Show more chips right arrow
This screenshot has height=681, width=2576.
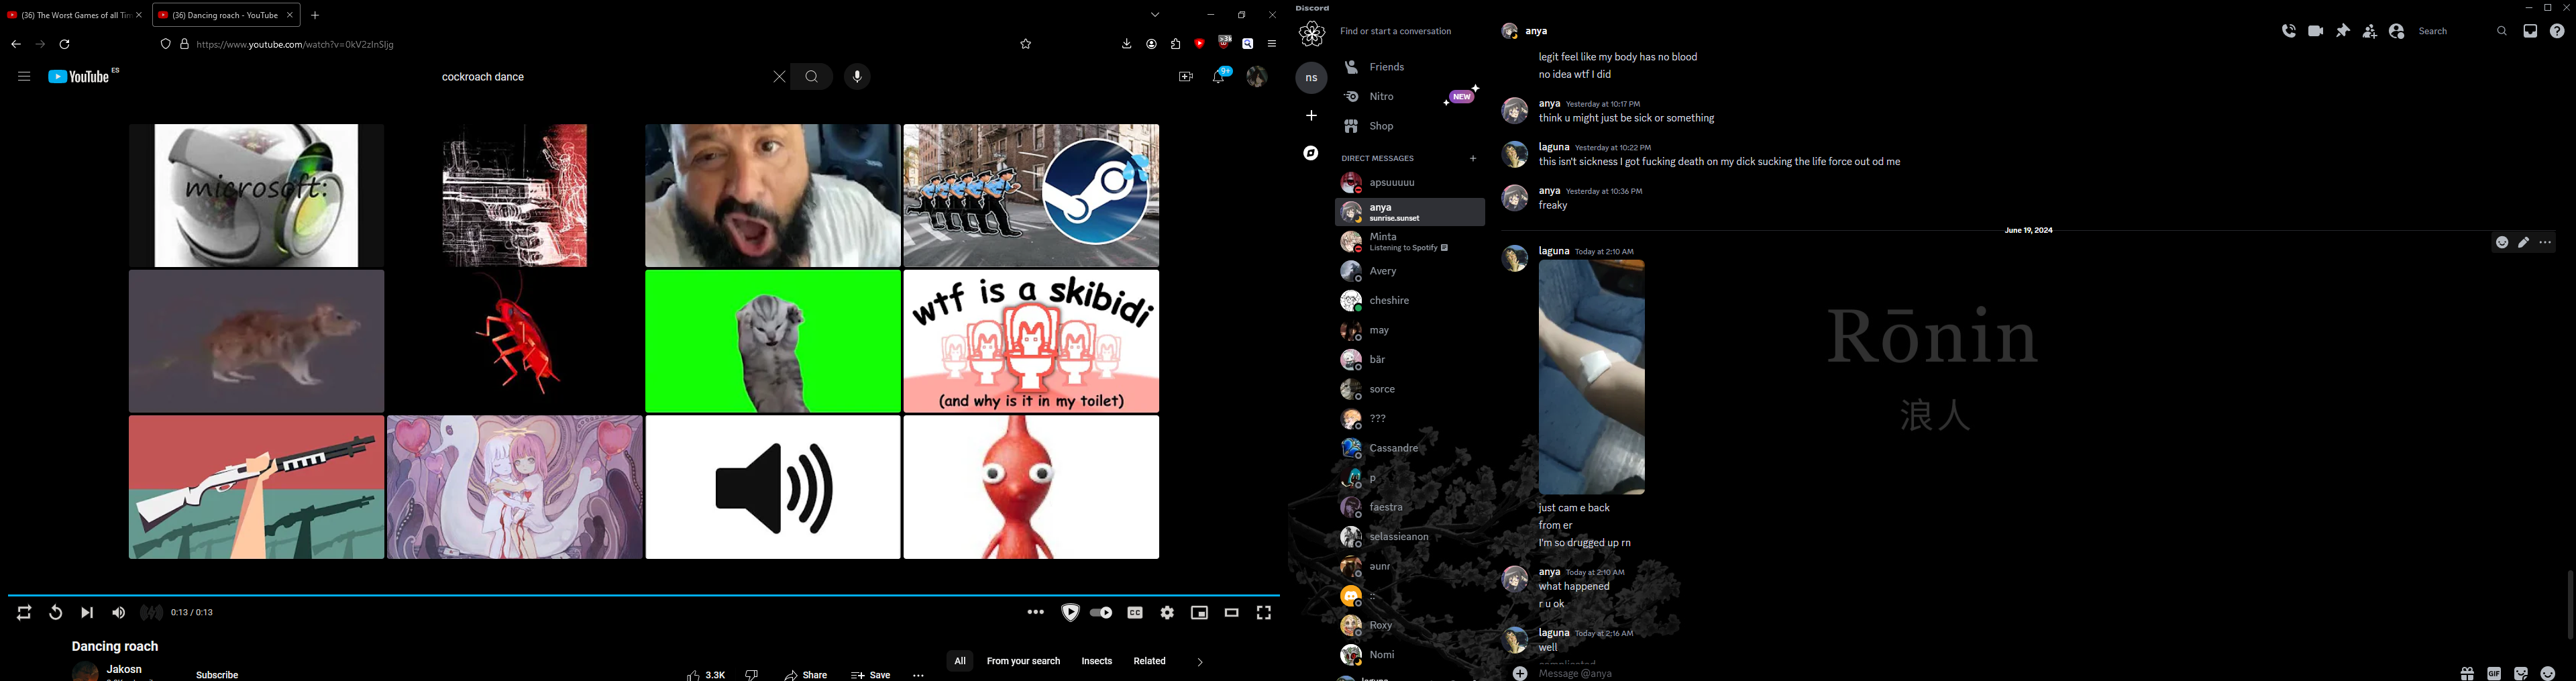[1200, 662]
